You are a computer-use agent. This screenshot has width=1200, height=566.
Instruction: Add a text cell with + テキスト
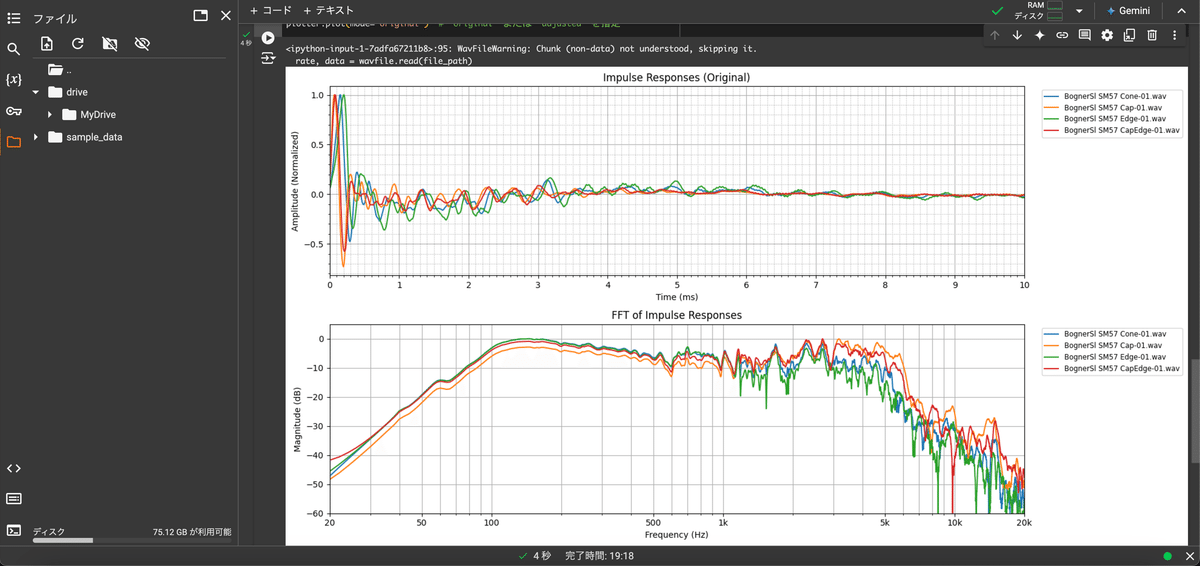(329, 10)
